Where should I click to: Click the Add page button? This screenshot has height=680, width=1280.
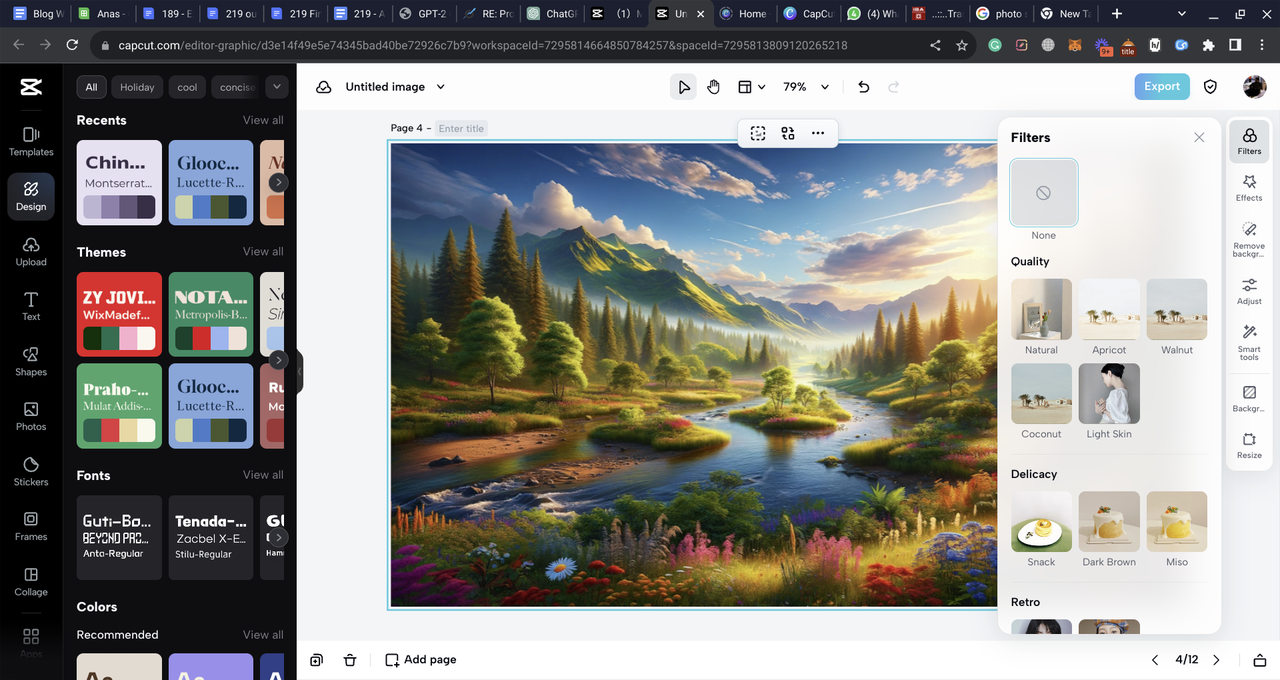coord(421,660)
